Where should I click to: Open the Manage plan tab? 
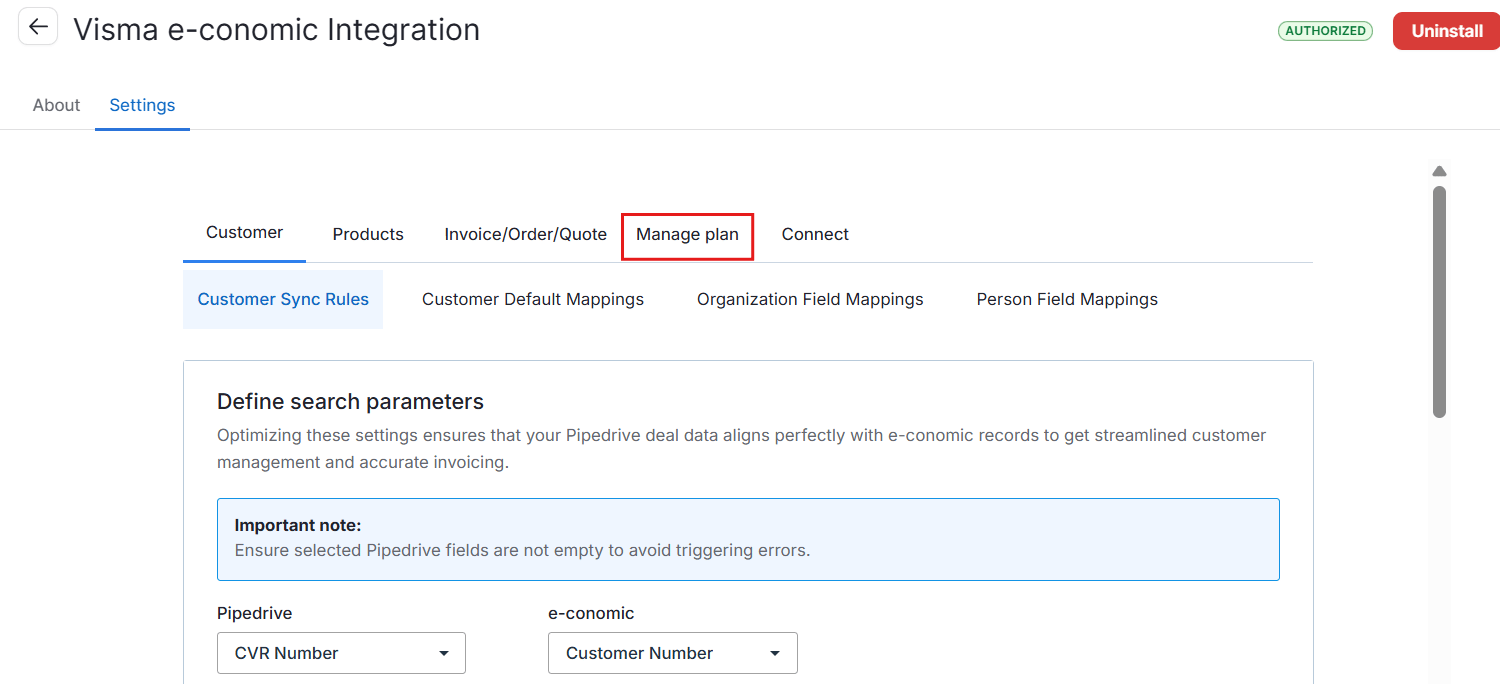[x=687, y=235]
